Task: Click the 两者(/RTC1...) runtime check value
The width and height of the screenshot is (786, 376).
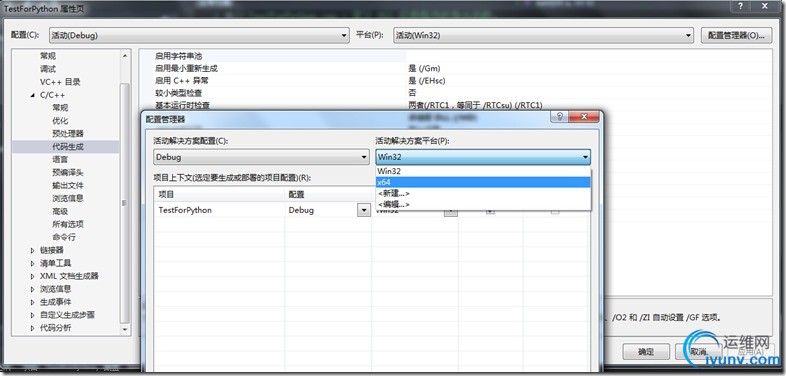Action: 475,105
